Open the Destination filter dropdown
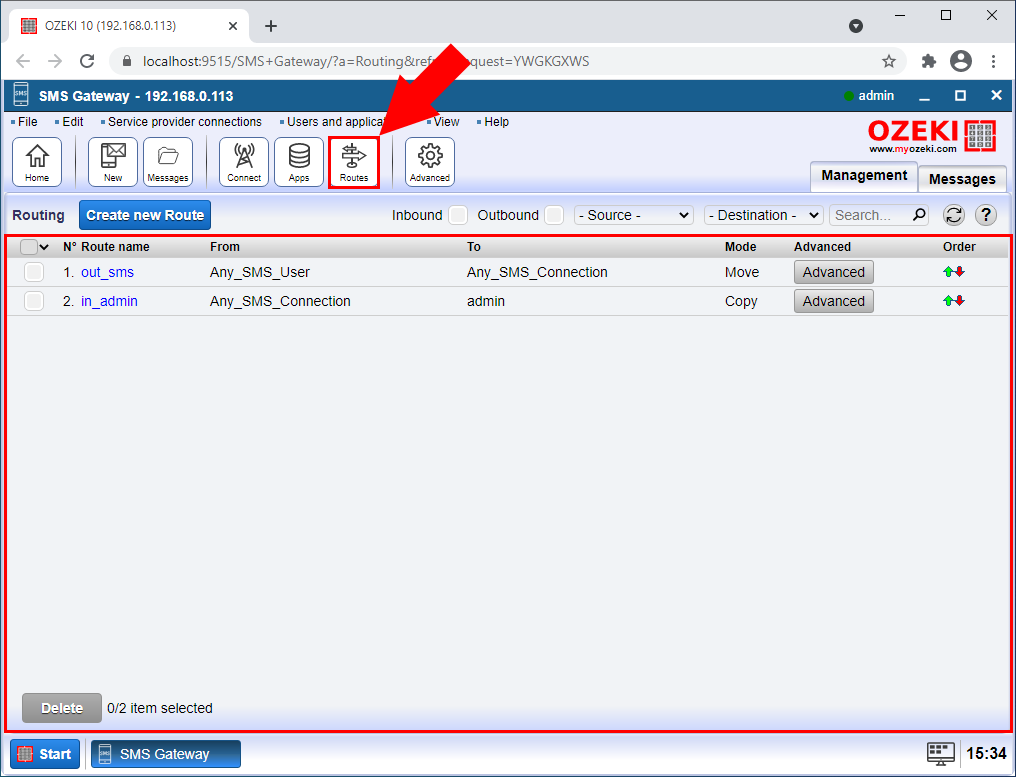This screenshot has height=777, width=1016. click(x=763, y=215)
